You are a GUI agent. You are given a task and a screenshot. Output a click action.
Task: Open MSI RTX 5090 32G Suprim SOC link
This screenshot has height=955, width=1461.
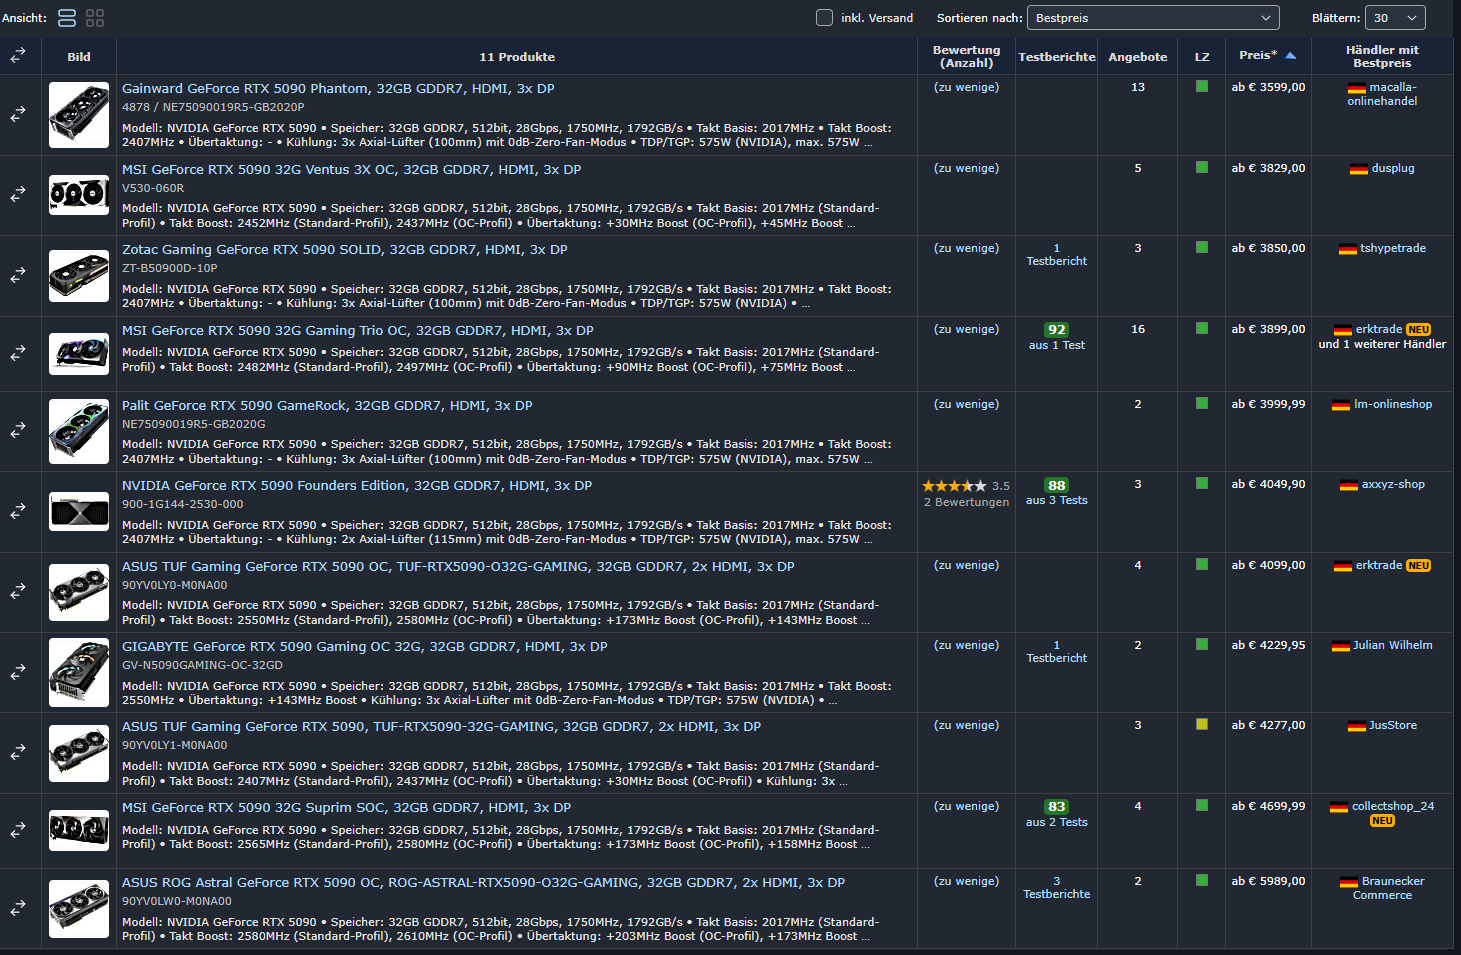click(346, 807)
